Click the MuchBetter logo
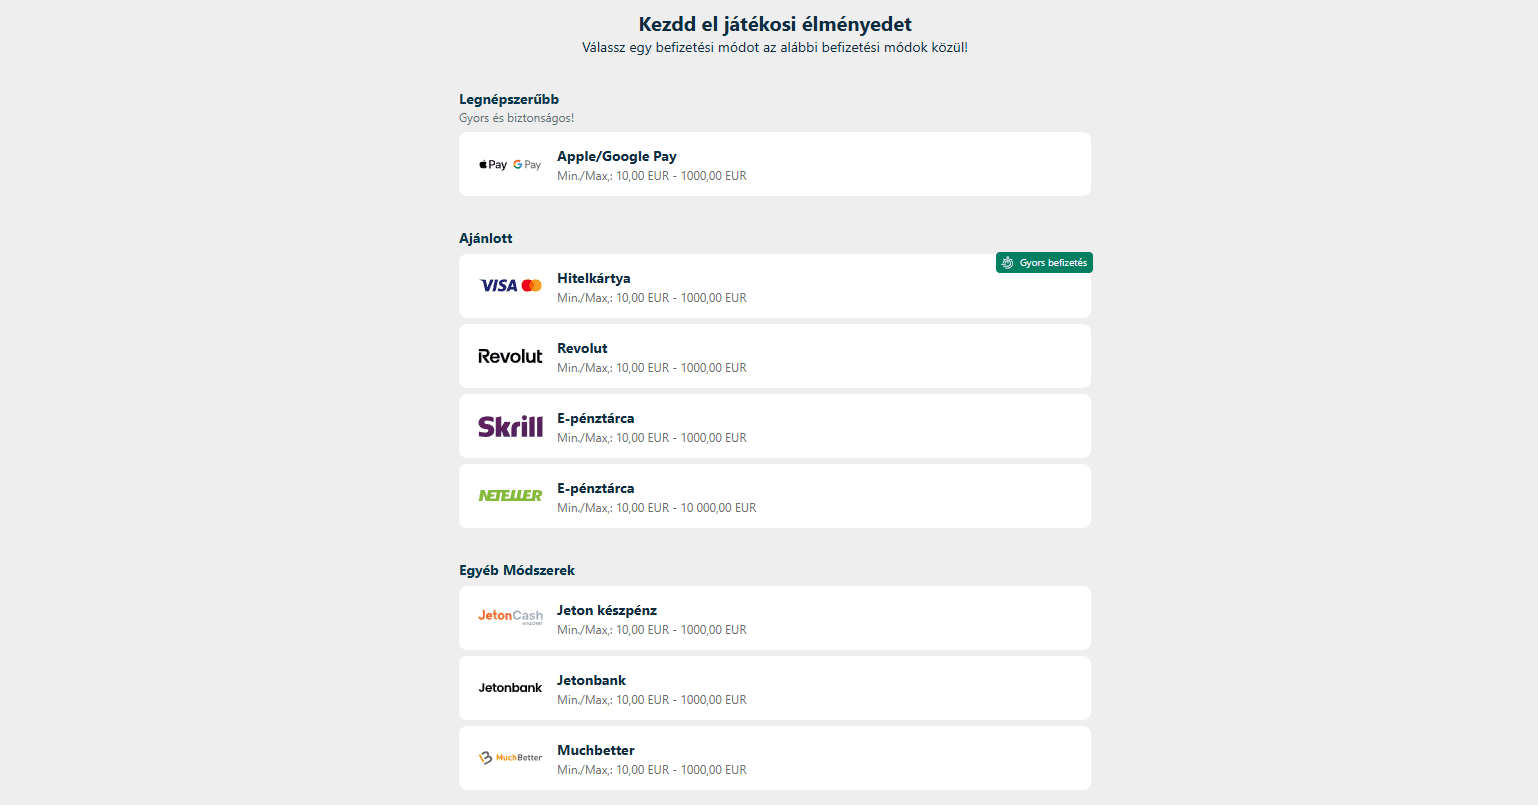 click(x=510, y=758)
